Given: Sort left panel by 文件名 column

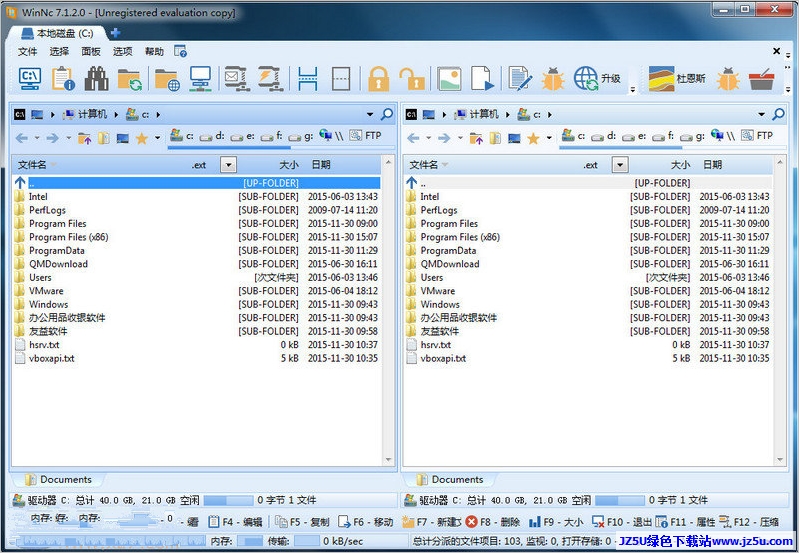Looking at the screenshot, I should tap(32, 165).
